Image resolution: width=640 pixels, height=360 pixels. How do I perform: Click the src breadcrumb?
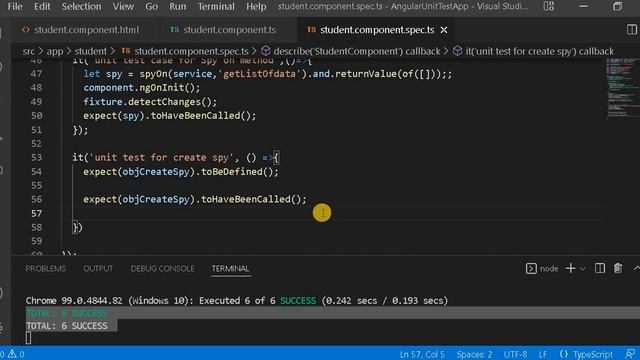click(29, 51)
